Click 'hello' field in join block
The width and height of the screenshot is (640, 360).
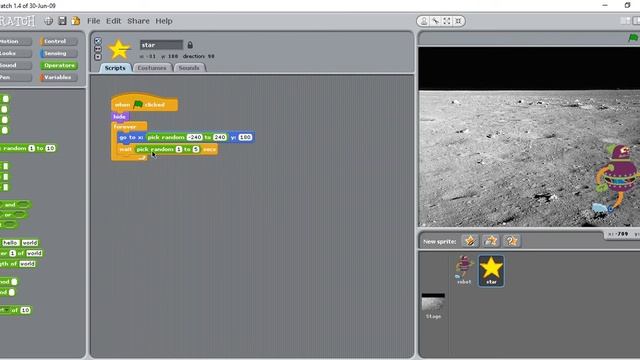[11, 242]
